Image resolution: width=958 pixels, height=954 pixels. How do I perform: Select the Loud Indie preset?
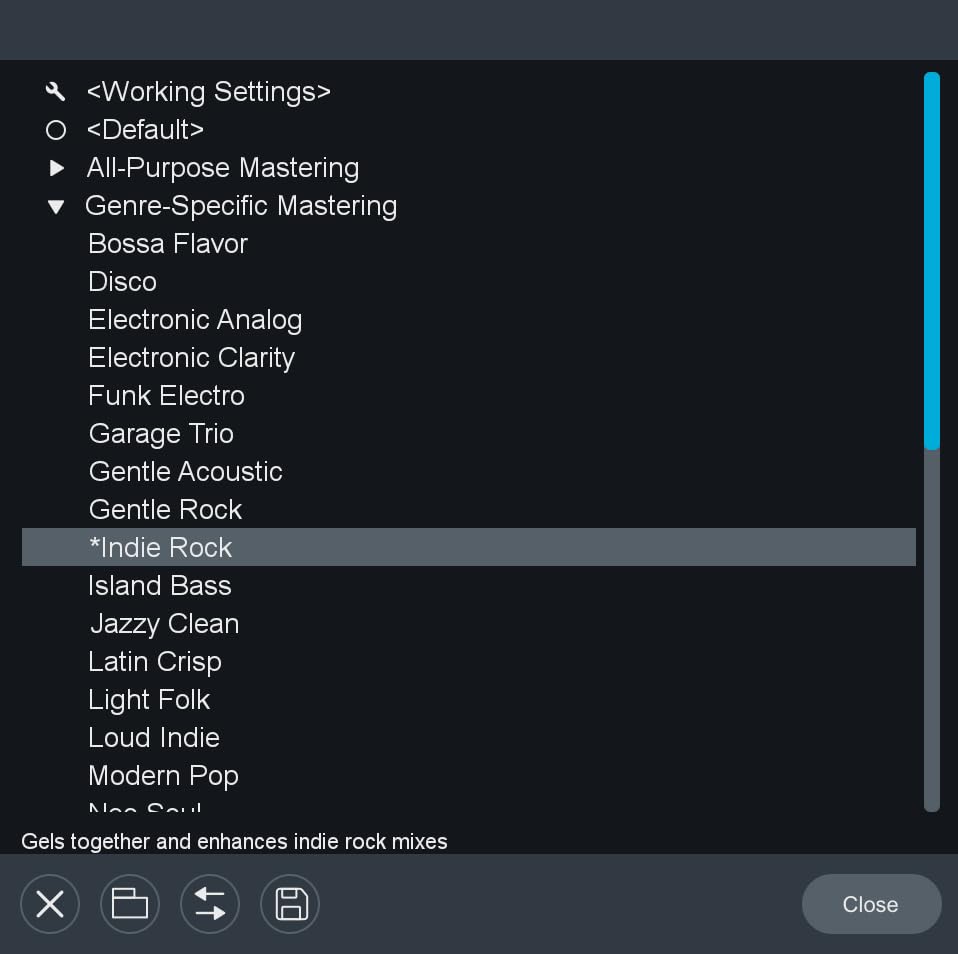(x=154, y=738)
